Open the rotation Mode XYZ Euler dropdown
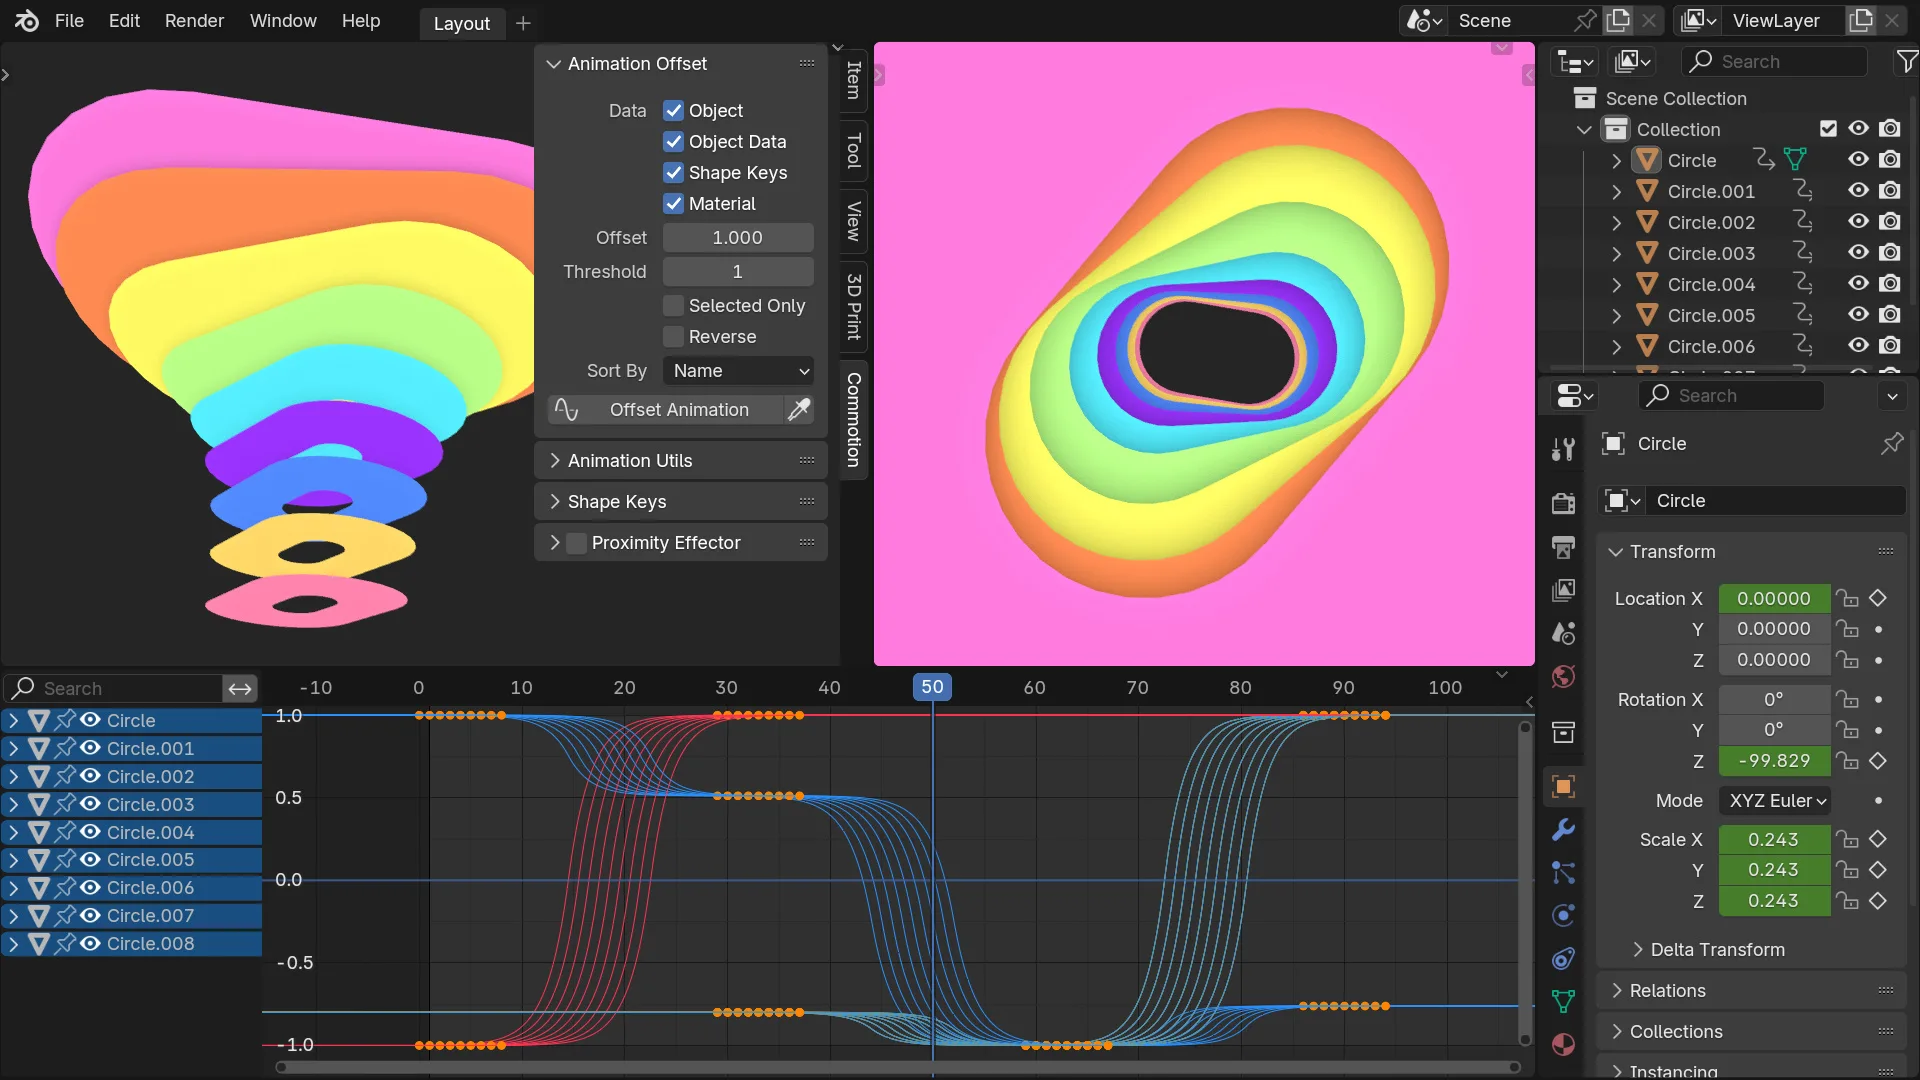This screenshot has width=1920, height=1080. pyautogui.click(x=1775, y=800)
